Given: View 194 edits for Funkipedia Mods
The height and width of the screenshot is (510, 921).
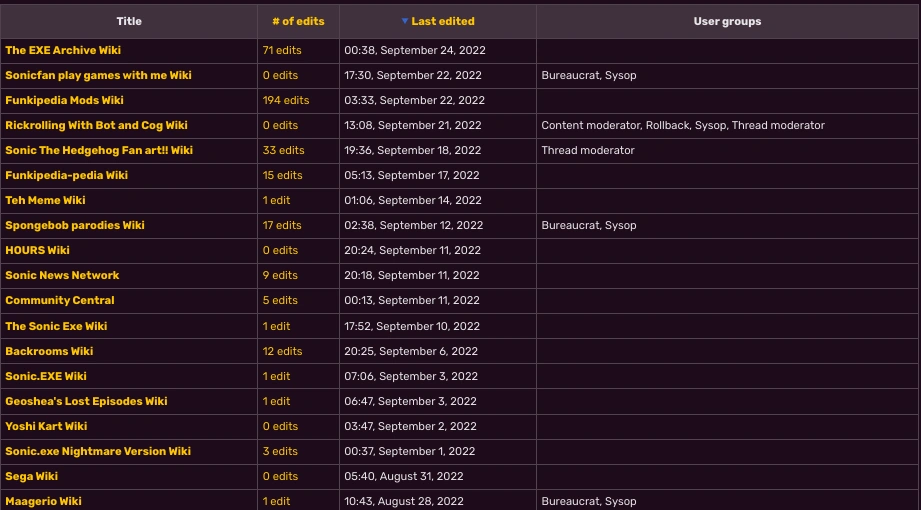Looking at the screenshot, I should [286, 100].
